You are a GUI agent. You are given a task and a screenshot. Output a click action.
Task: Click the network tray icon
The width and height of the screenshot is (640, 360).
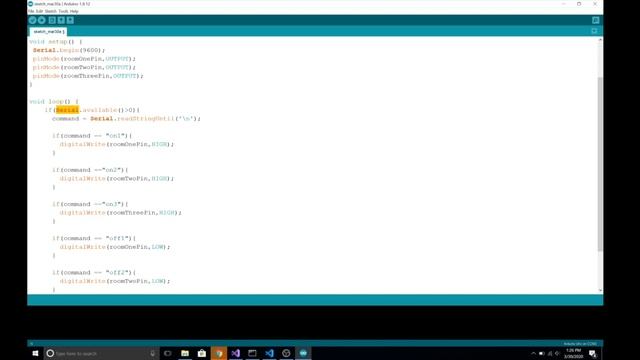point(550,353)
